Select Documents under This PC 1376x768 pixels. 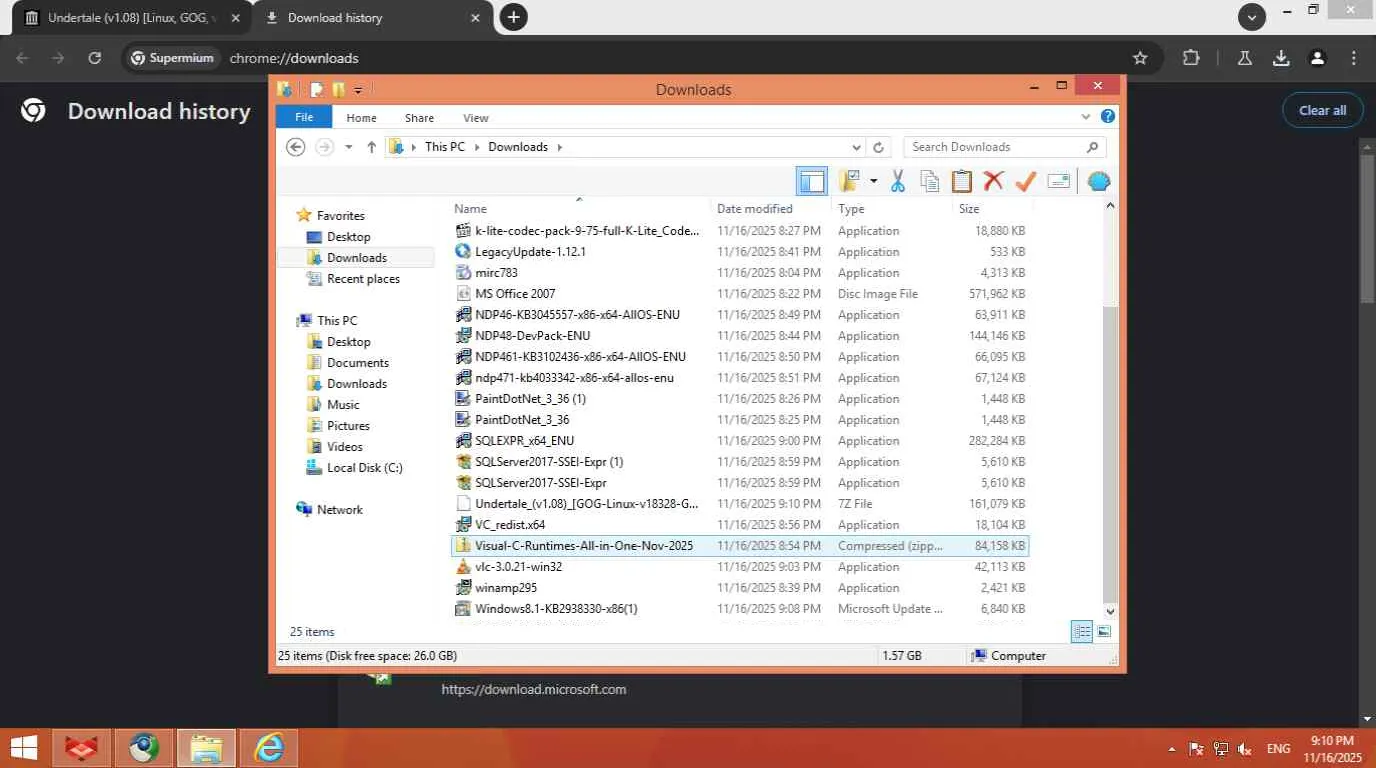click(x=358, y=363)
